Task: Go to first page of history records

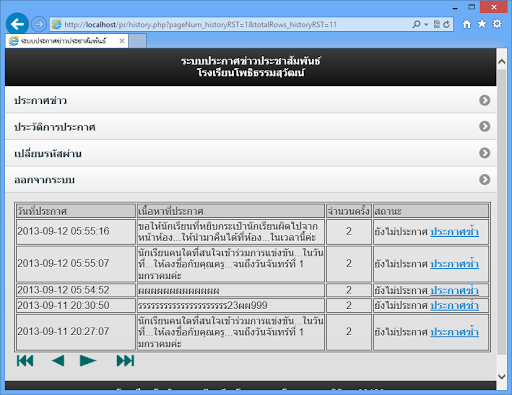Action: [x=25, y=361]
